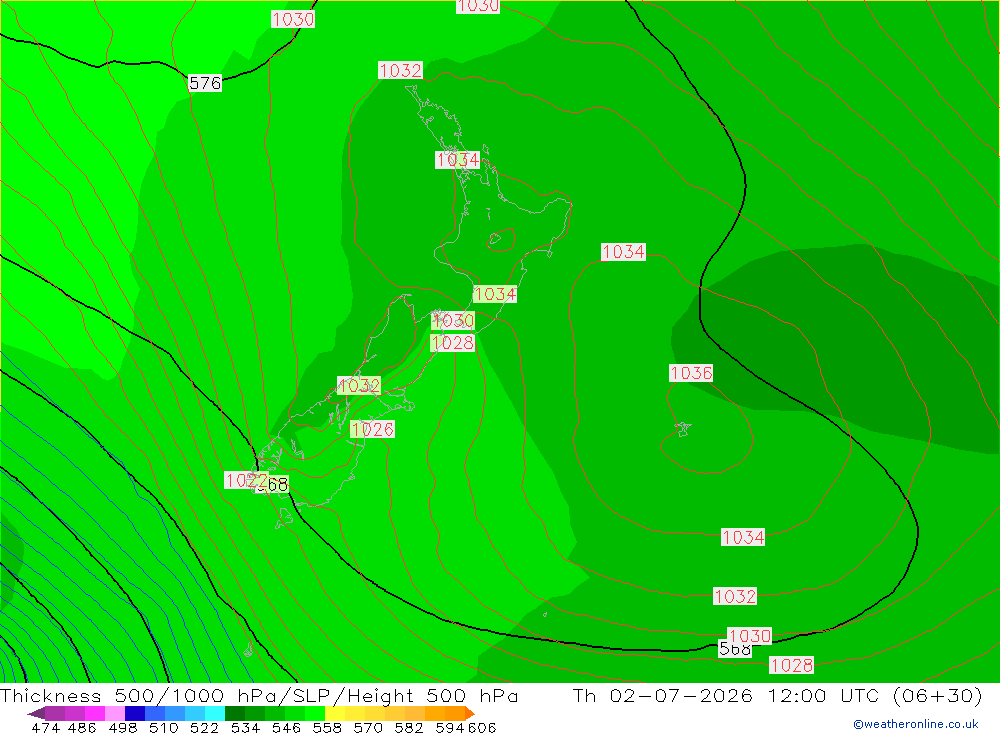This screenshot has width=1000, height=733.
Task: Click the 576 height contour label
Action: [205, 83]
